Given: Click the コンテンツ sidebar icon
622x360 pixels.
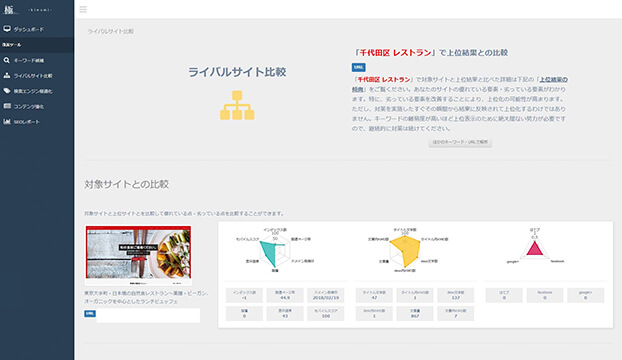Looking at the screenshot, I should (7, 106).
